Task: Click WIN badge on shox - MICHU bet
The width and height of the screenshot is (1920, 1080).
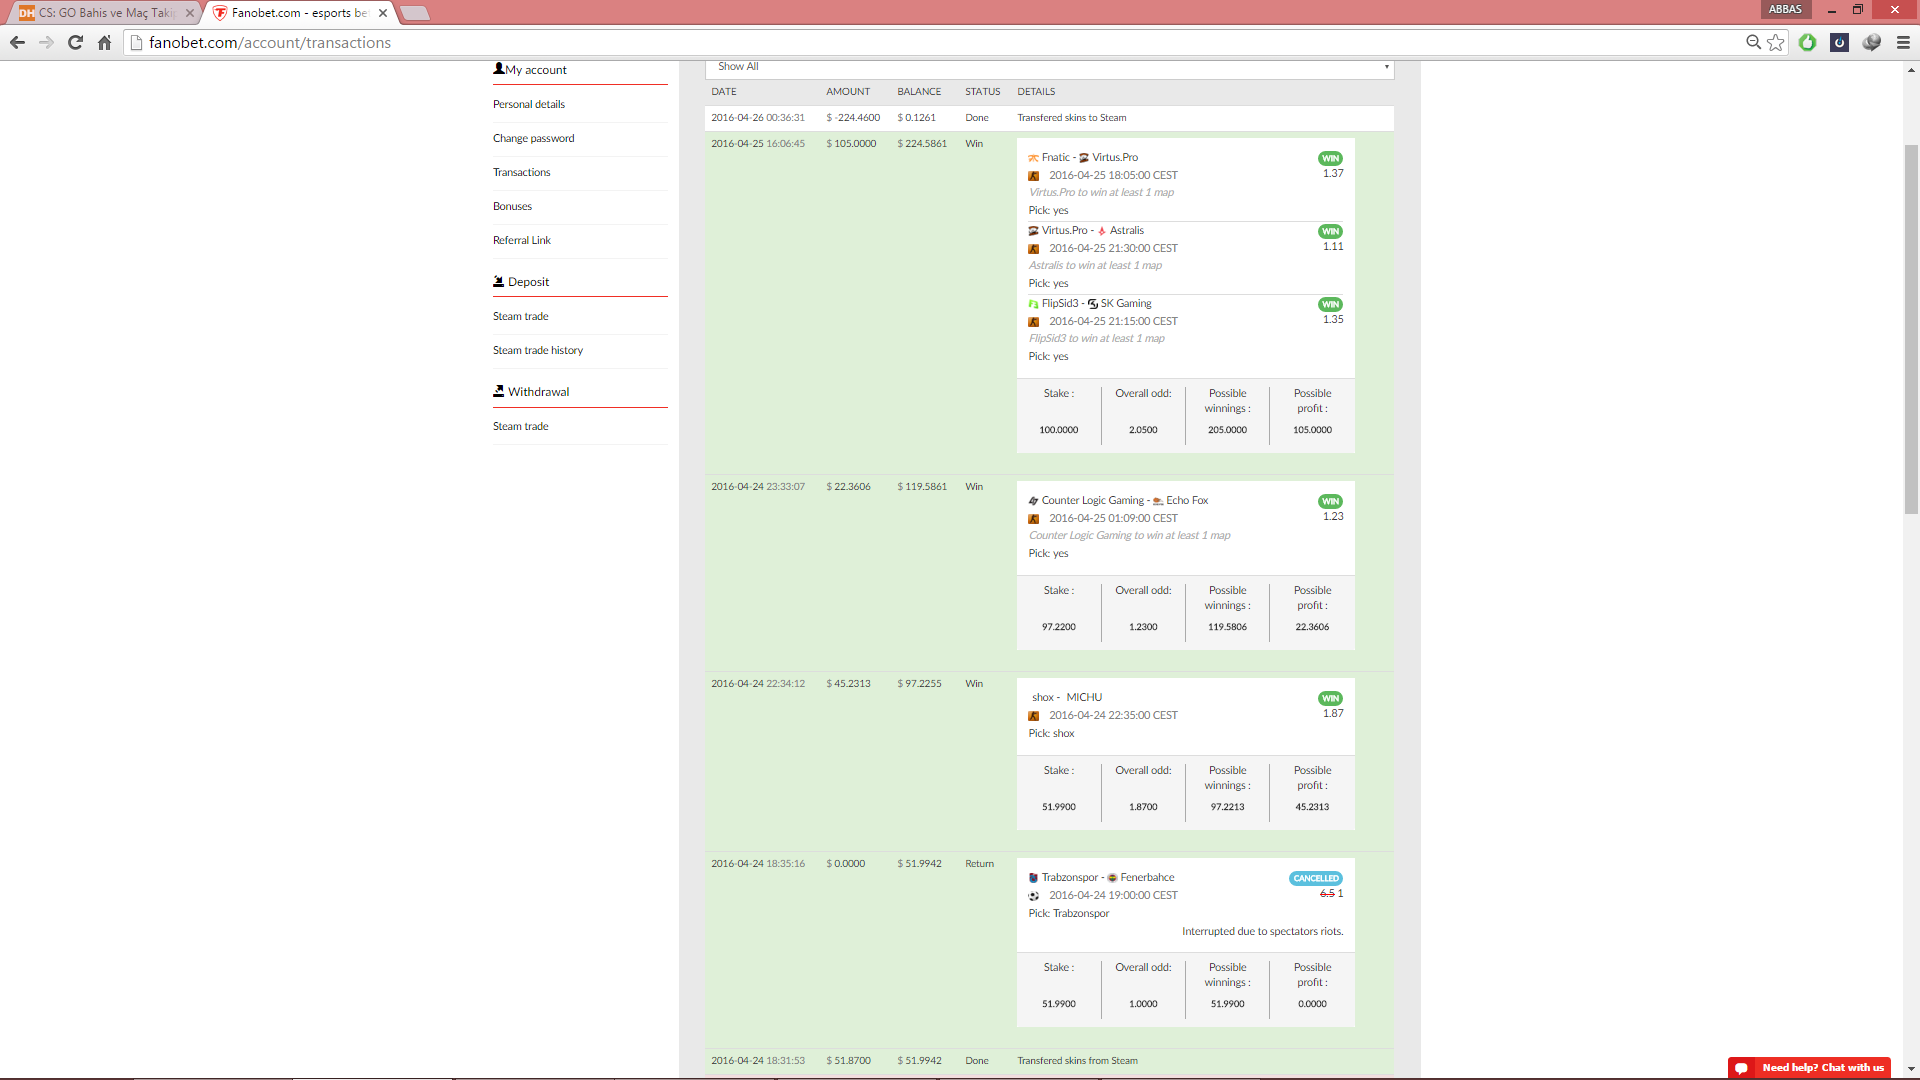Action: coord(1330,698)
